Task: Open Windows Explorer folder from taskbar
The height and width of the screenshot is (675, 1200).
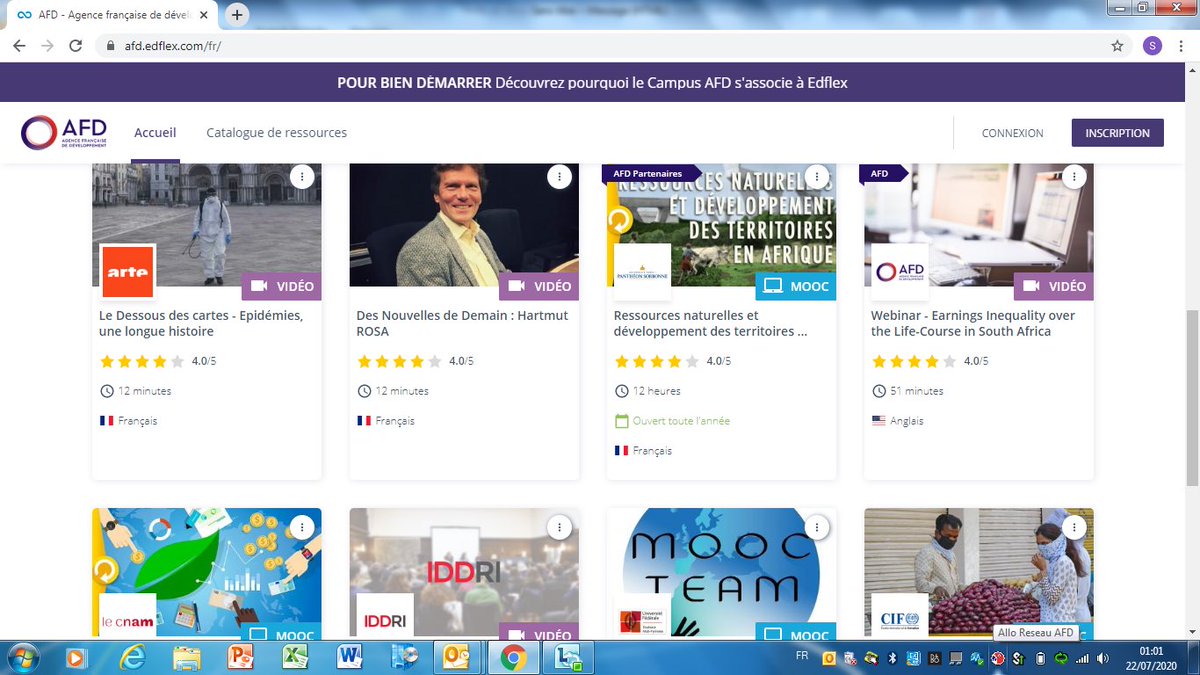Action: pyautogui.click(x=186, y=657)
